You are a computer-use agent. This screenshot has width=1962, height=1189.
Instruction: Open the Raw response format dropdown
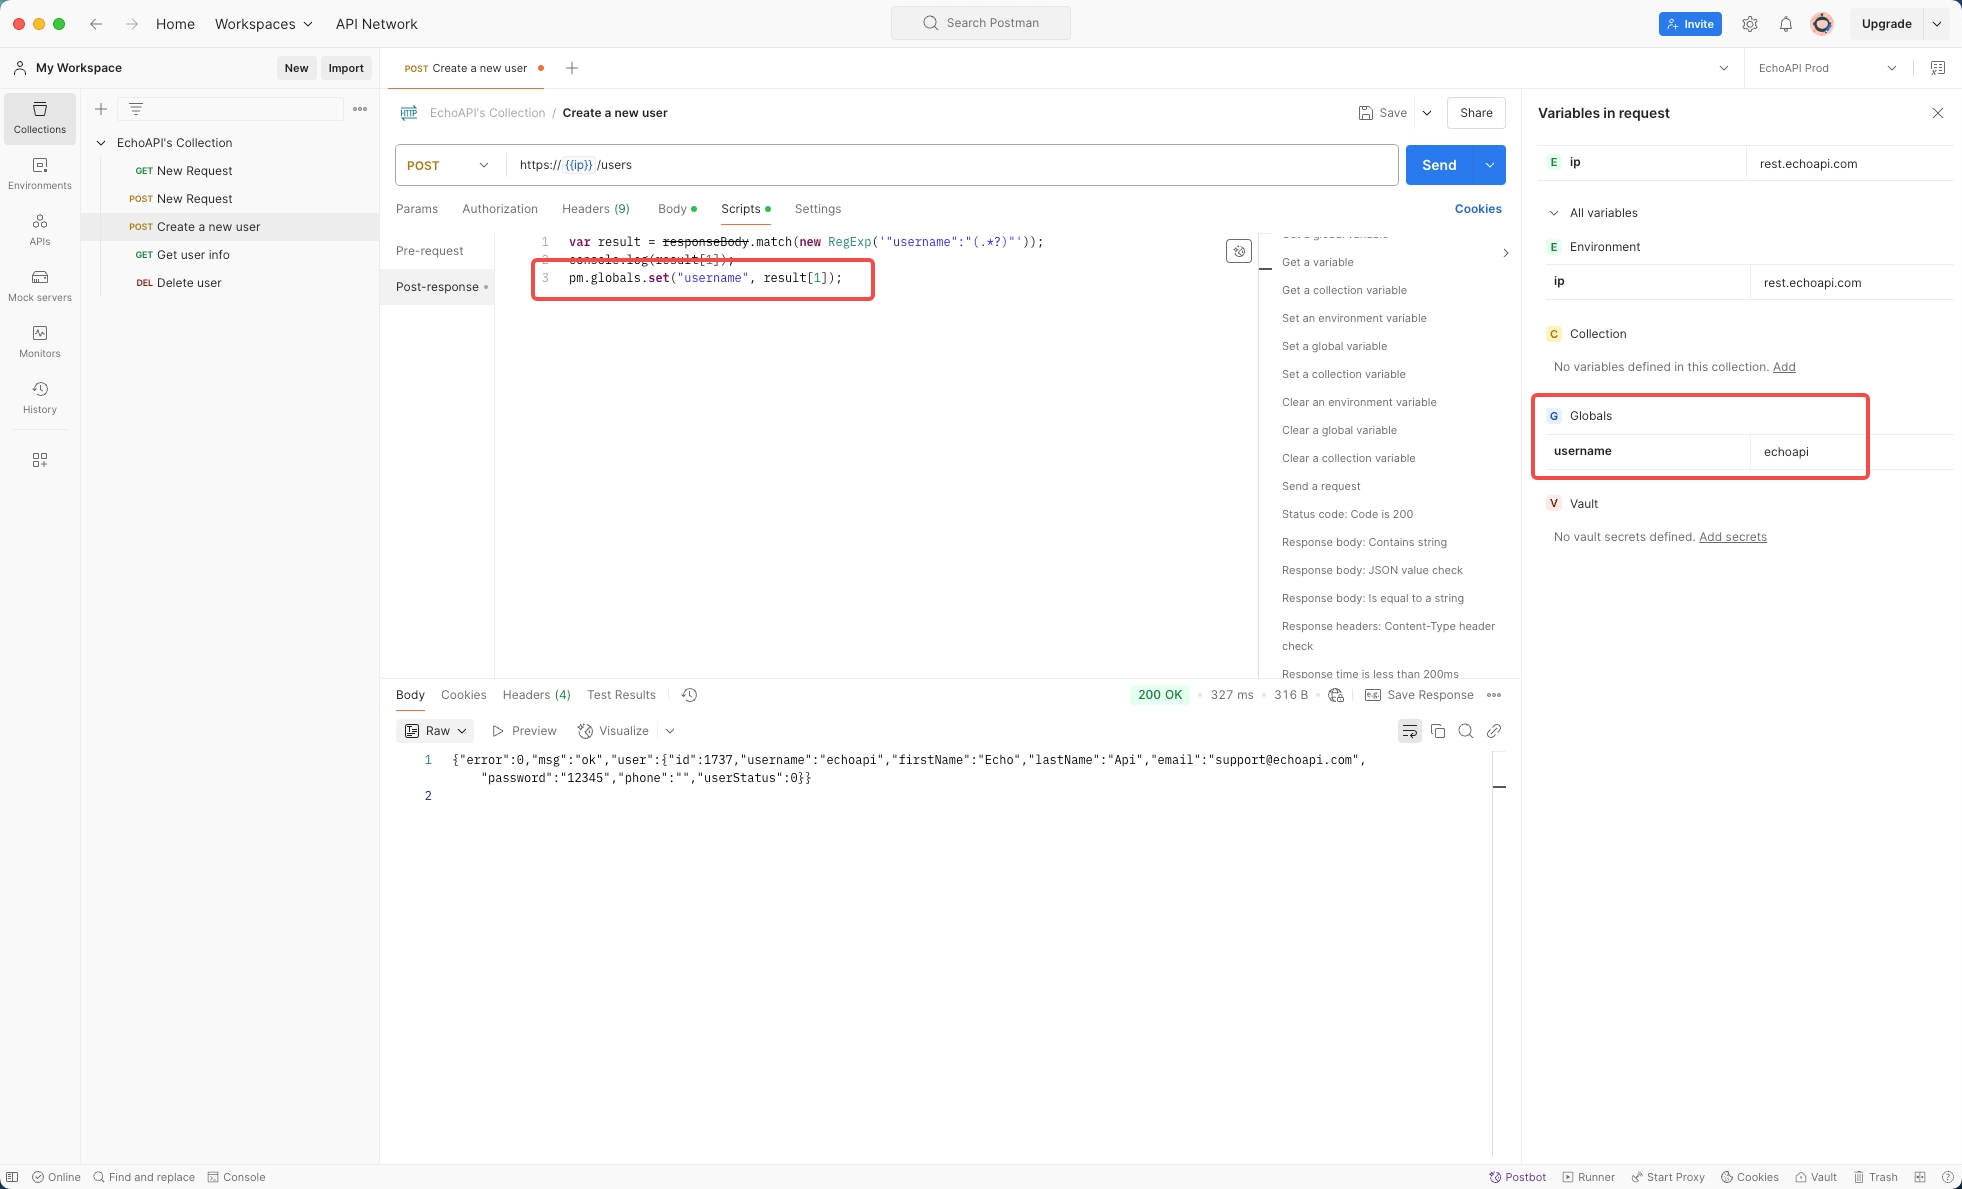point(436,731)
